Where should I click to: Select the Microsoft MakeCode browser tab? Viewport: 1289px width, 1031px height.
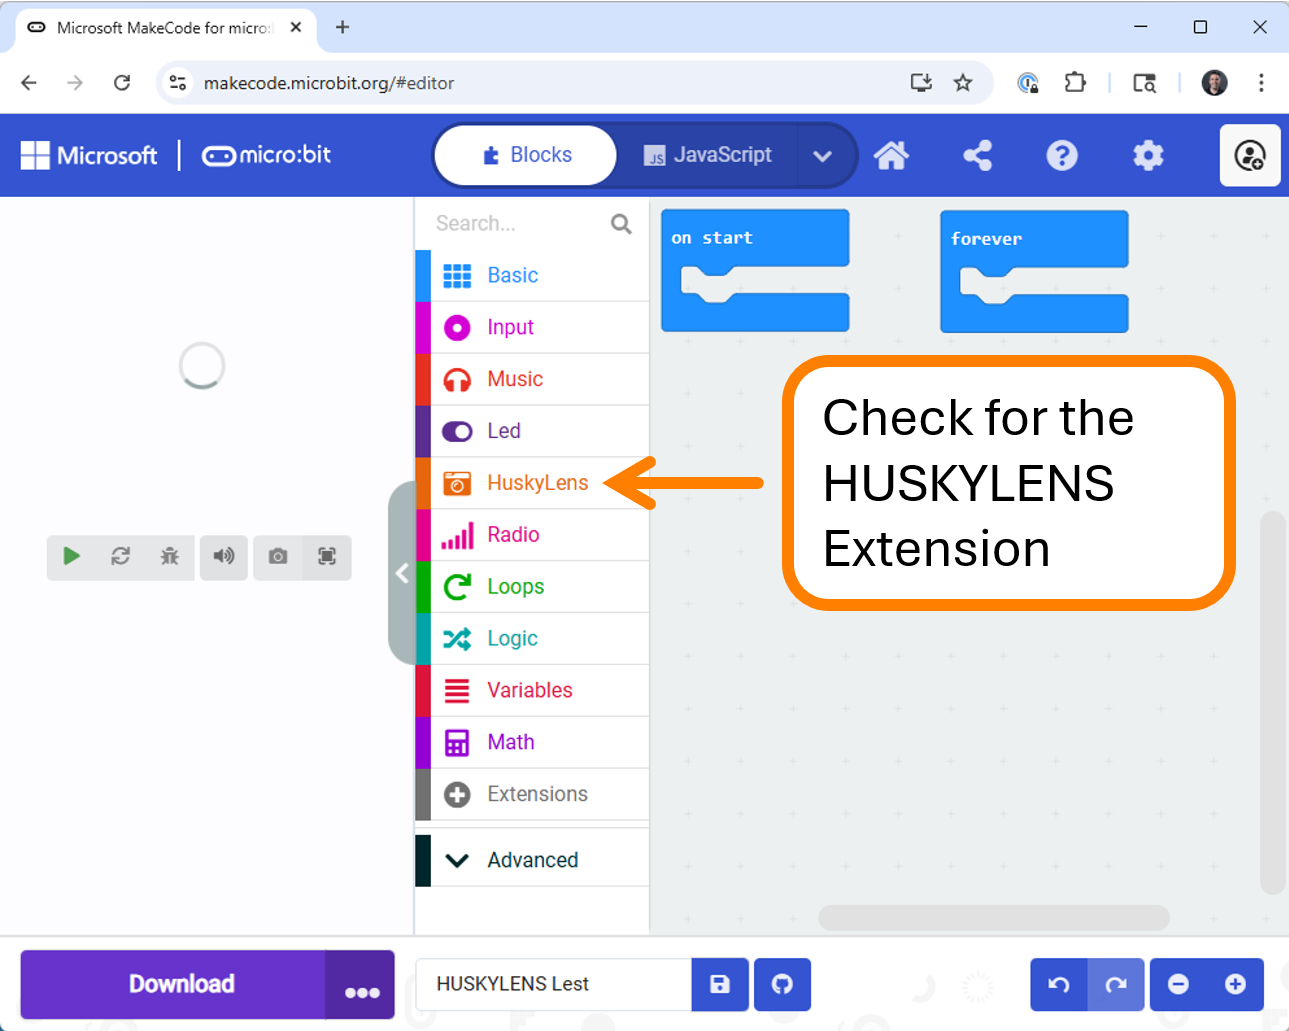coord(166,28)
